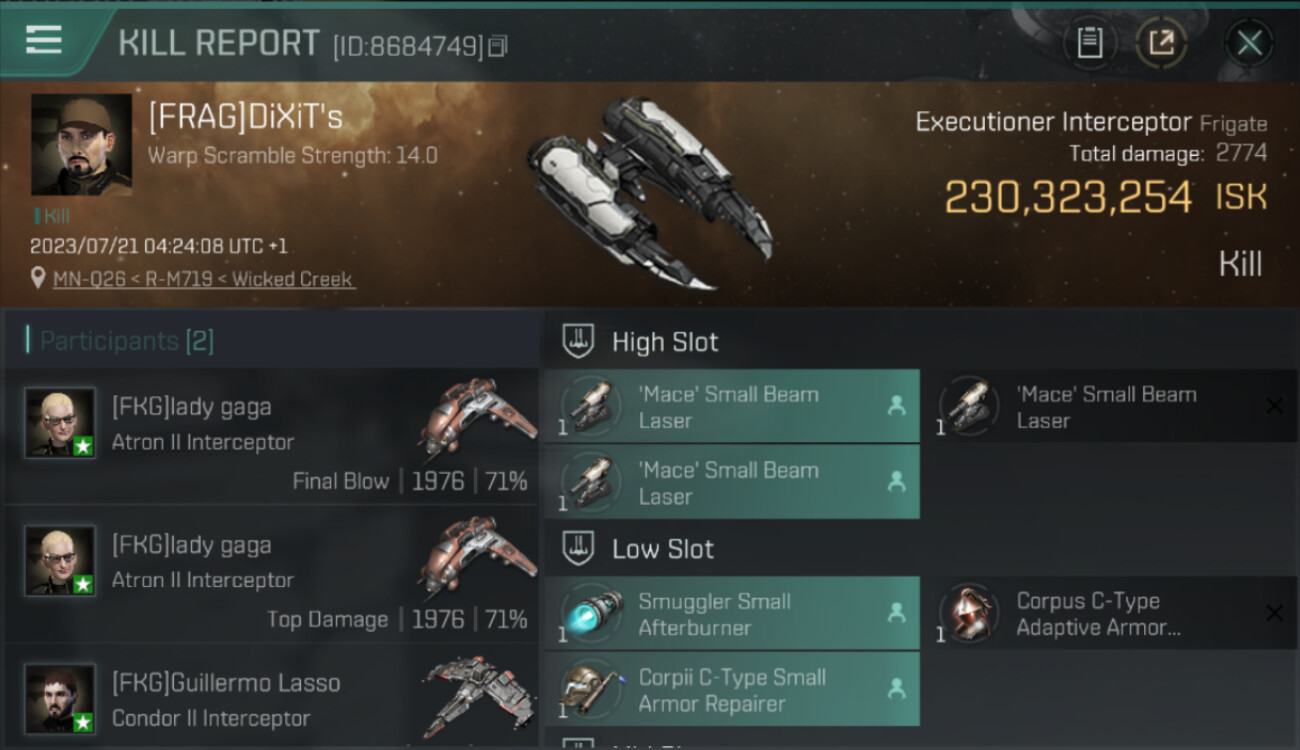Click Guillermo Lasso's portrait
The height and width of the screenshot is (750, 1300).
coord(60,697)
